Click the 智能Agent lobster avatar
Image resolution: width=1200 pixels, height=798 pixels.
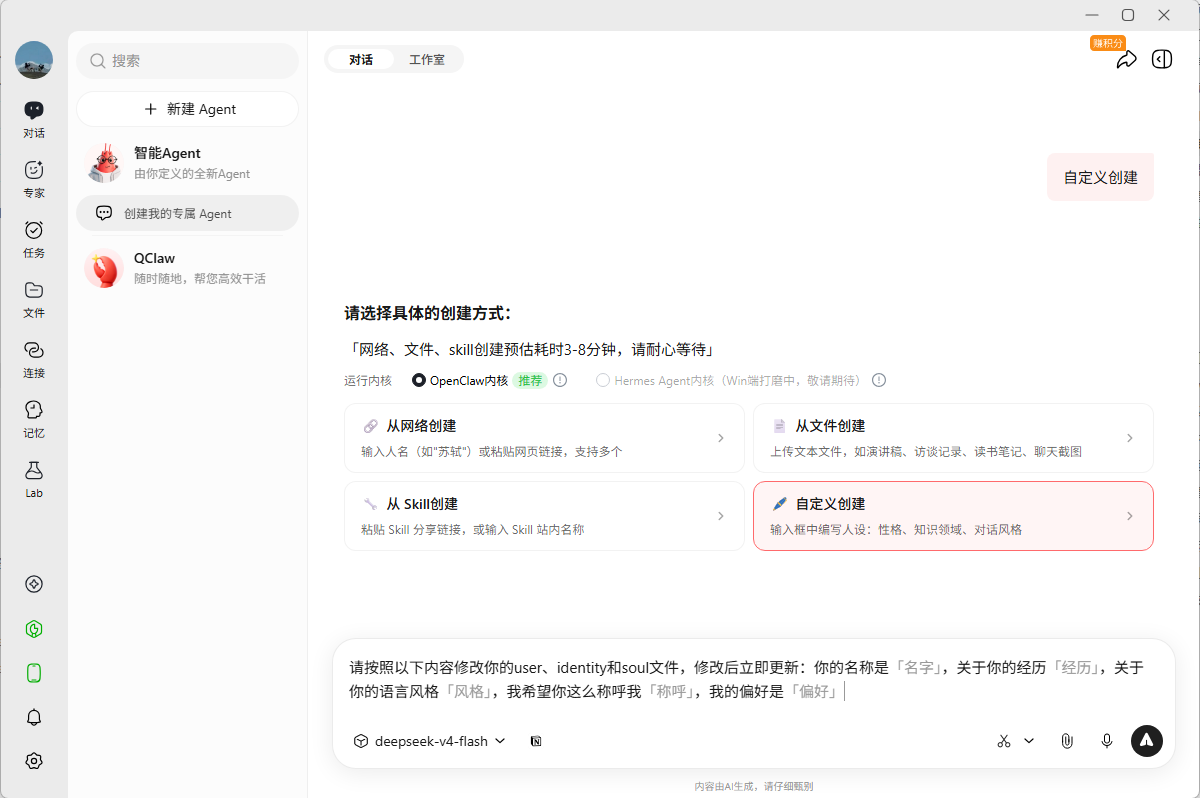click(x=104, y=162)
